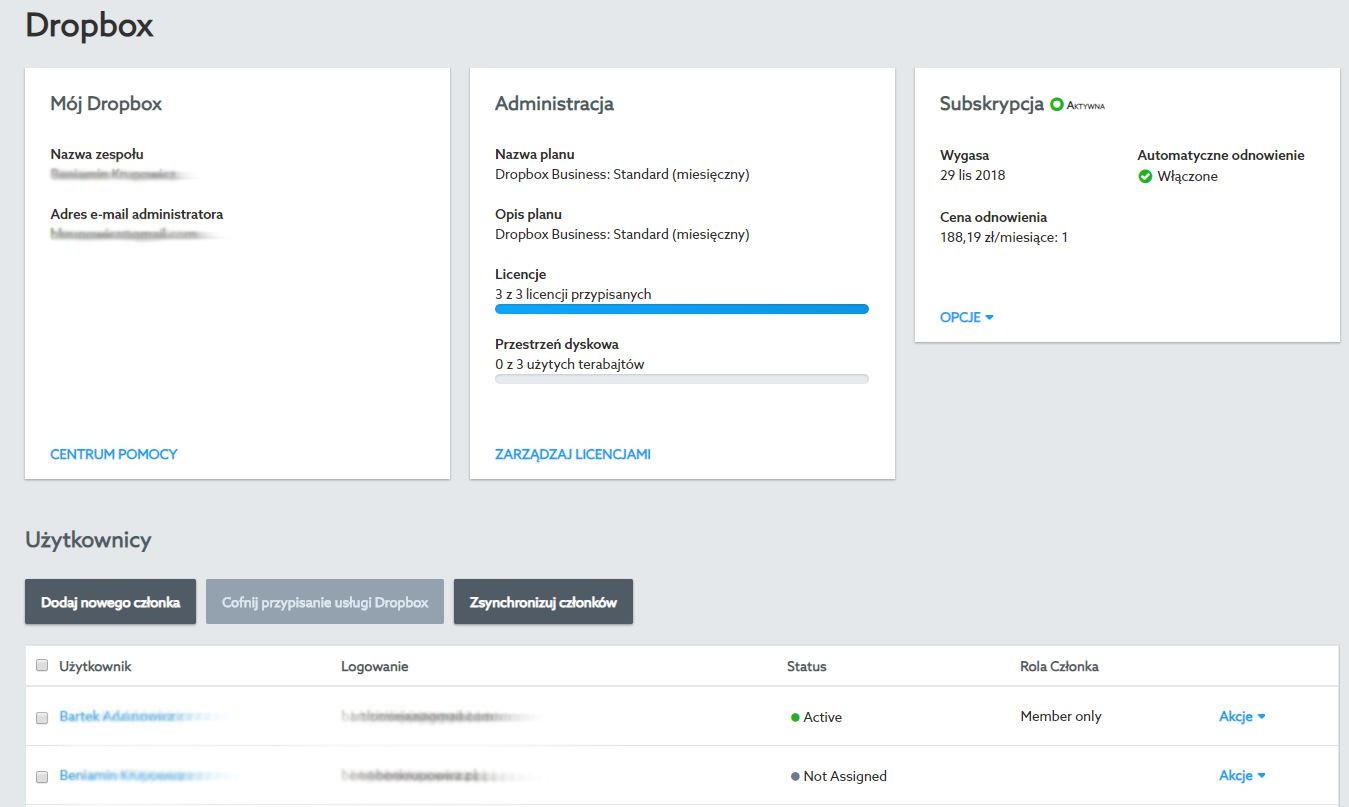Click the Administracja card title
The image size is (1349, 807).
554,104
